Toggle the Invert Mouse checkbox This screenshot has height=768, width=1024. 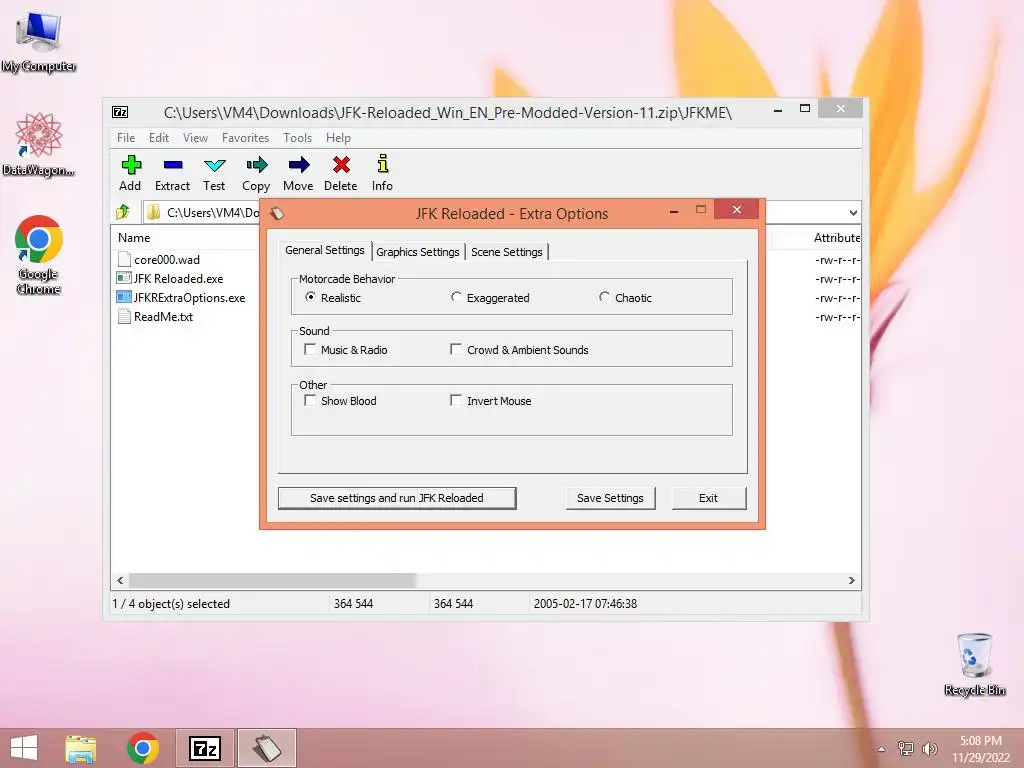[x=456, y=400]
